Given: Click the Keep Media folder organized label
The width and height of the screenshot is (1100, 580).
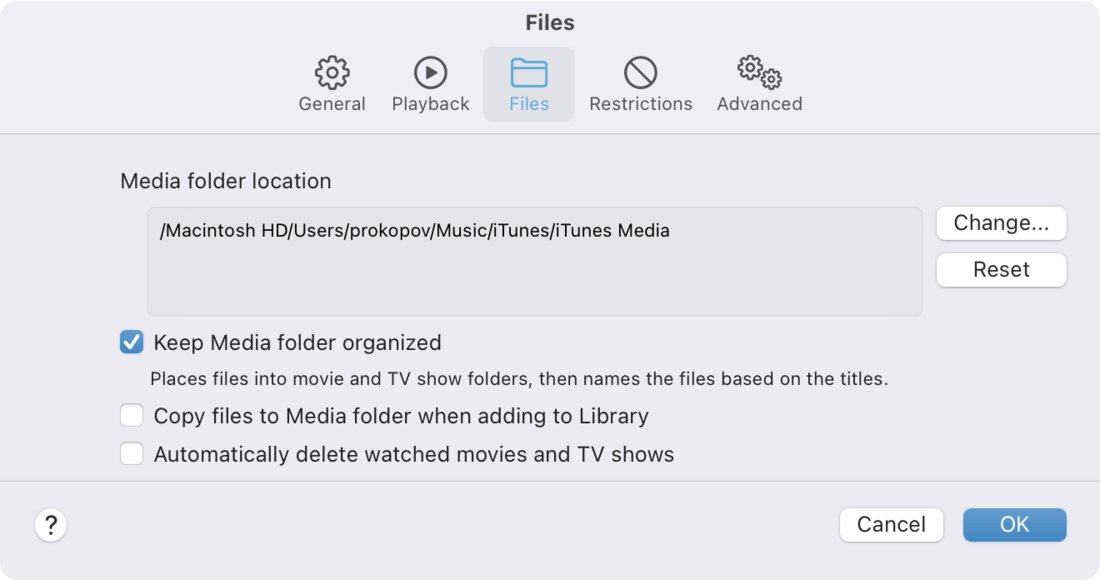Looking at the screenshot, I should 297,342.
